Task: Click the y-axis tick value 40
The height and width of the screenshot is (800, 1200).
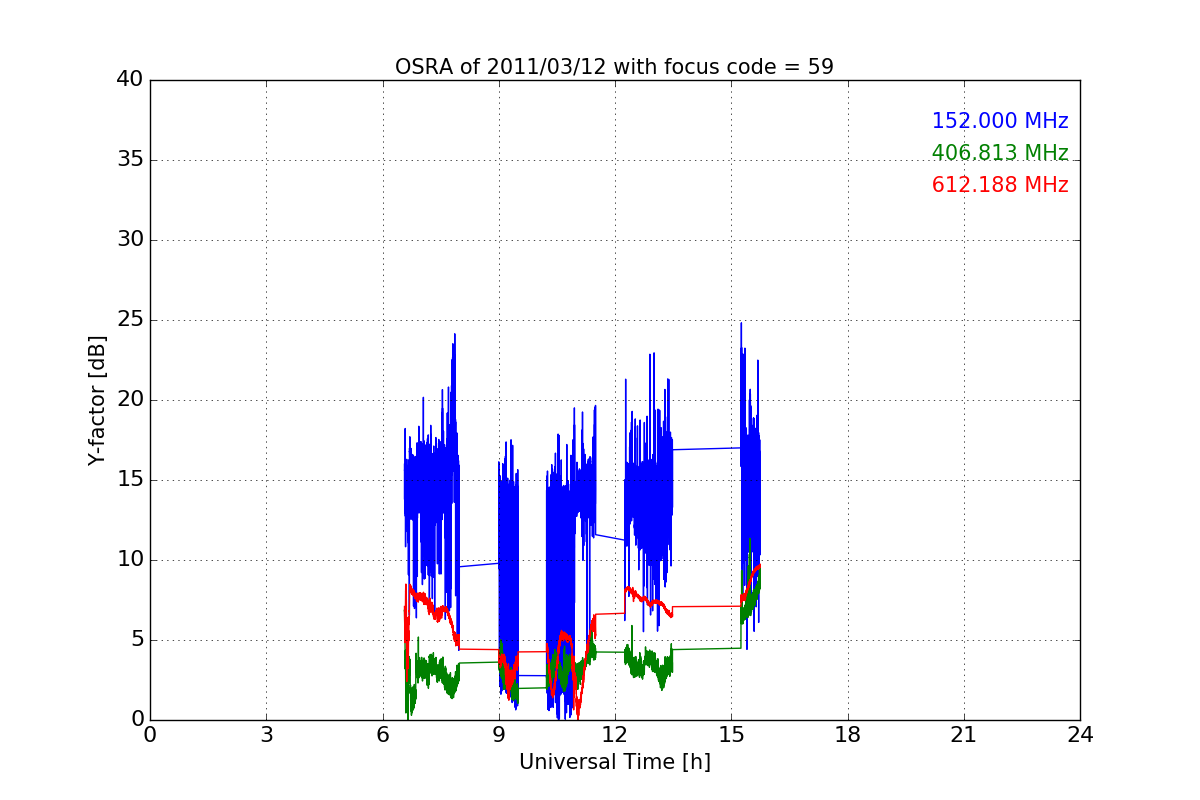Action: click(130, 80)
